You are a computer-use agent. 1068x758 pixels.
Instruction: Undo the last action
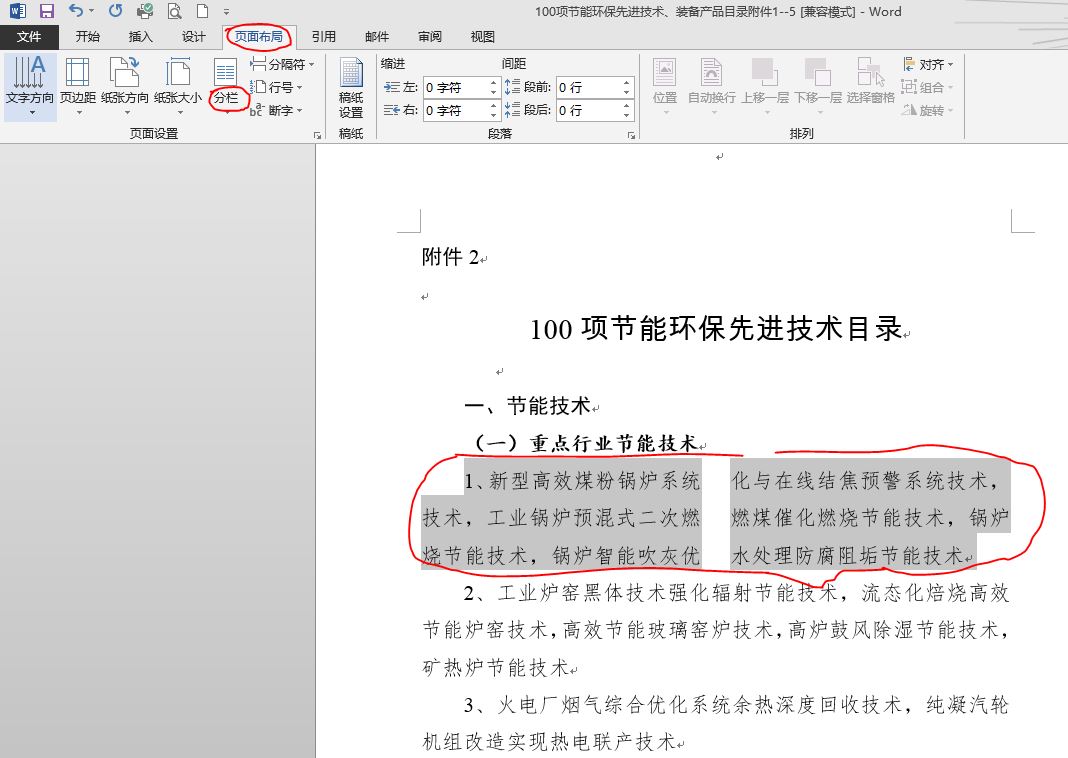[76, 11]
